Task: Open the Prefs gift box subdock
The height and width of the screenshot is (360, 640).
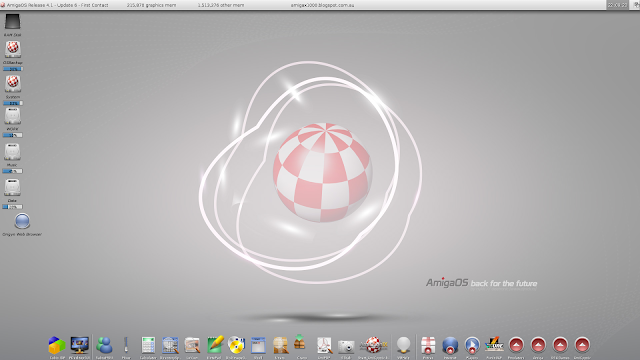Action: (x=428, y=345)
